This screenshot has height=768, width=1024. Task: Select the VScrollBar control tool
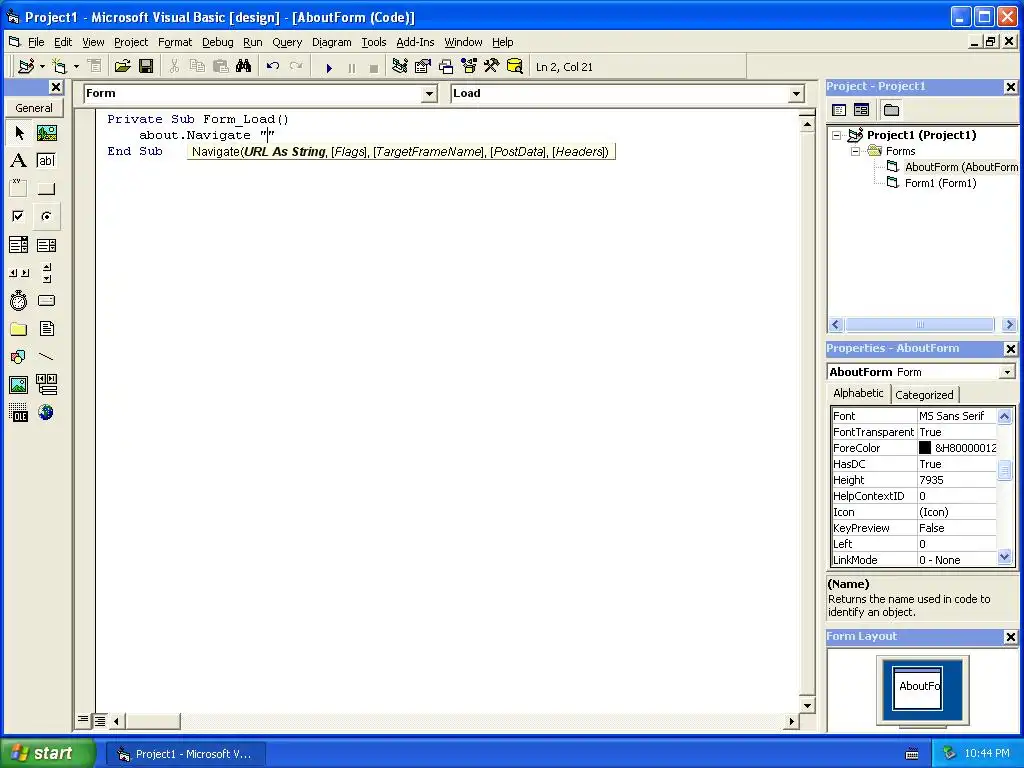(46, 273)
